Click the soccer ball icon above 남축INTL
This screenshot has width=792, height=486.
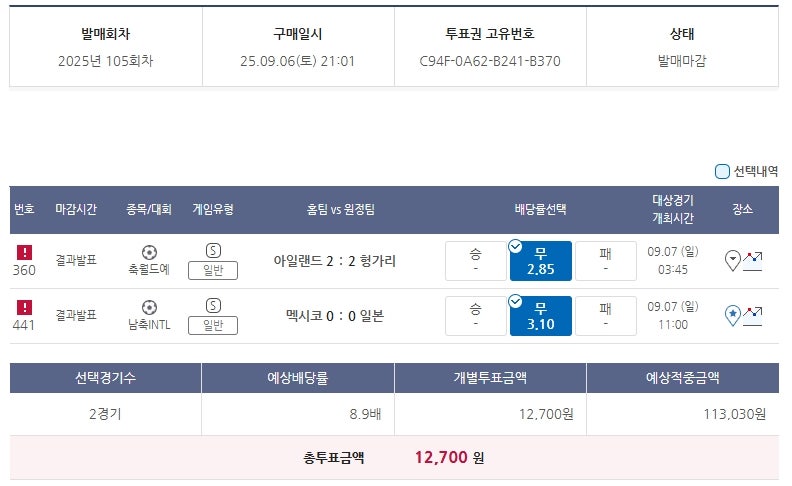pyautogui.click(x=149, y=307)
